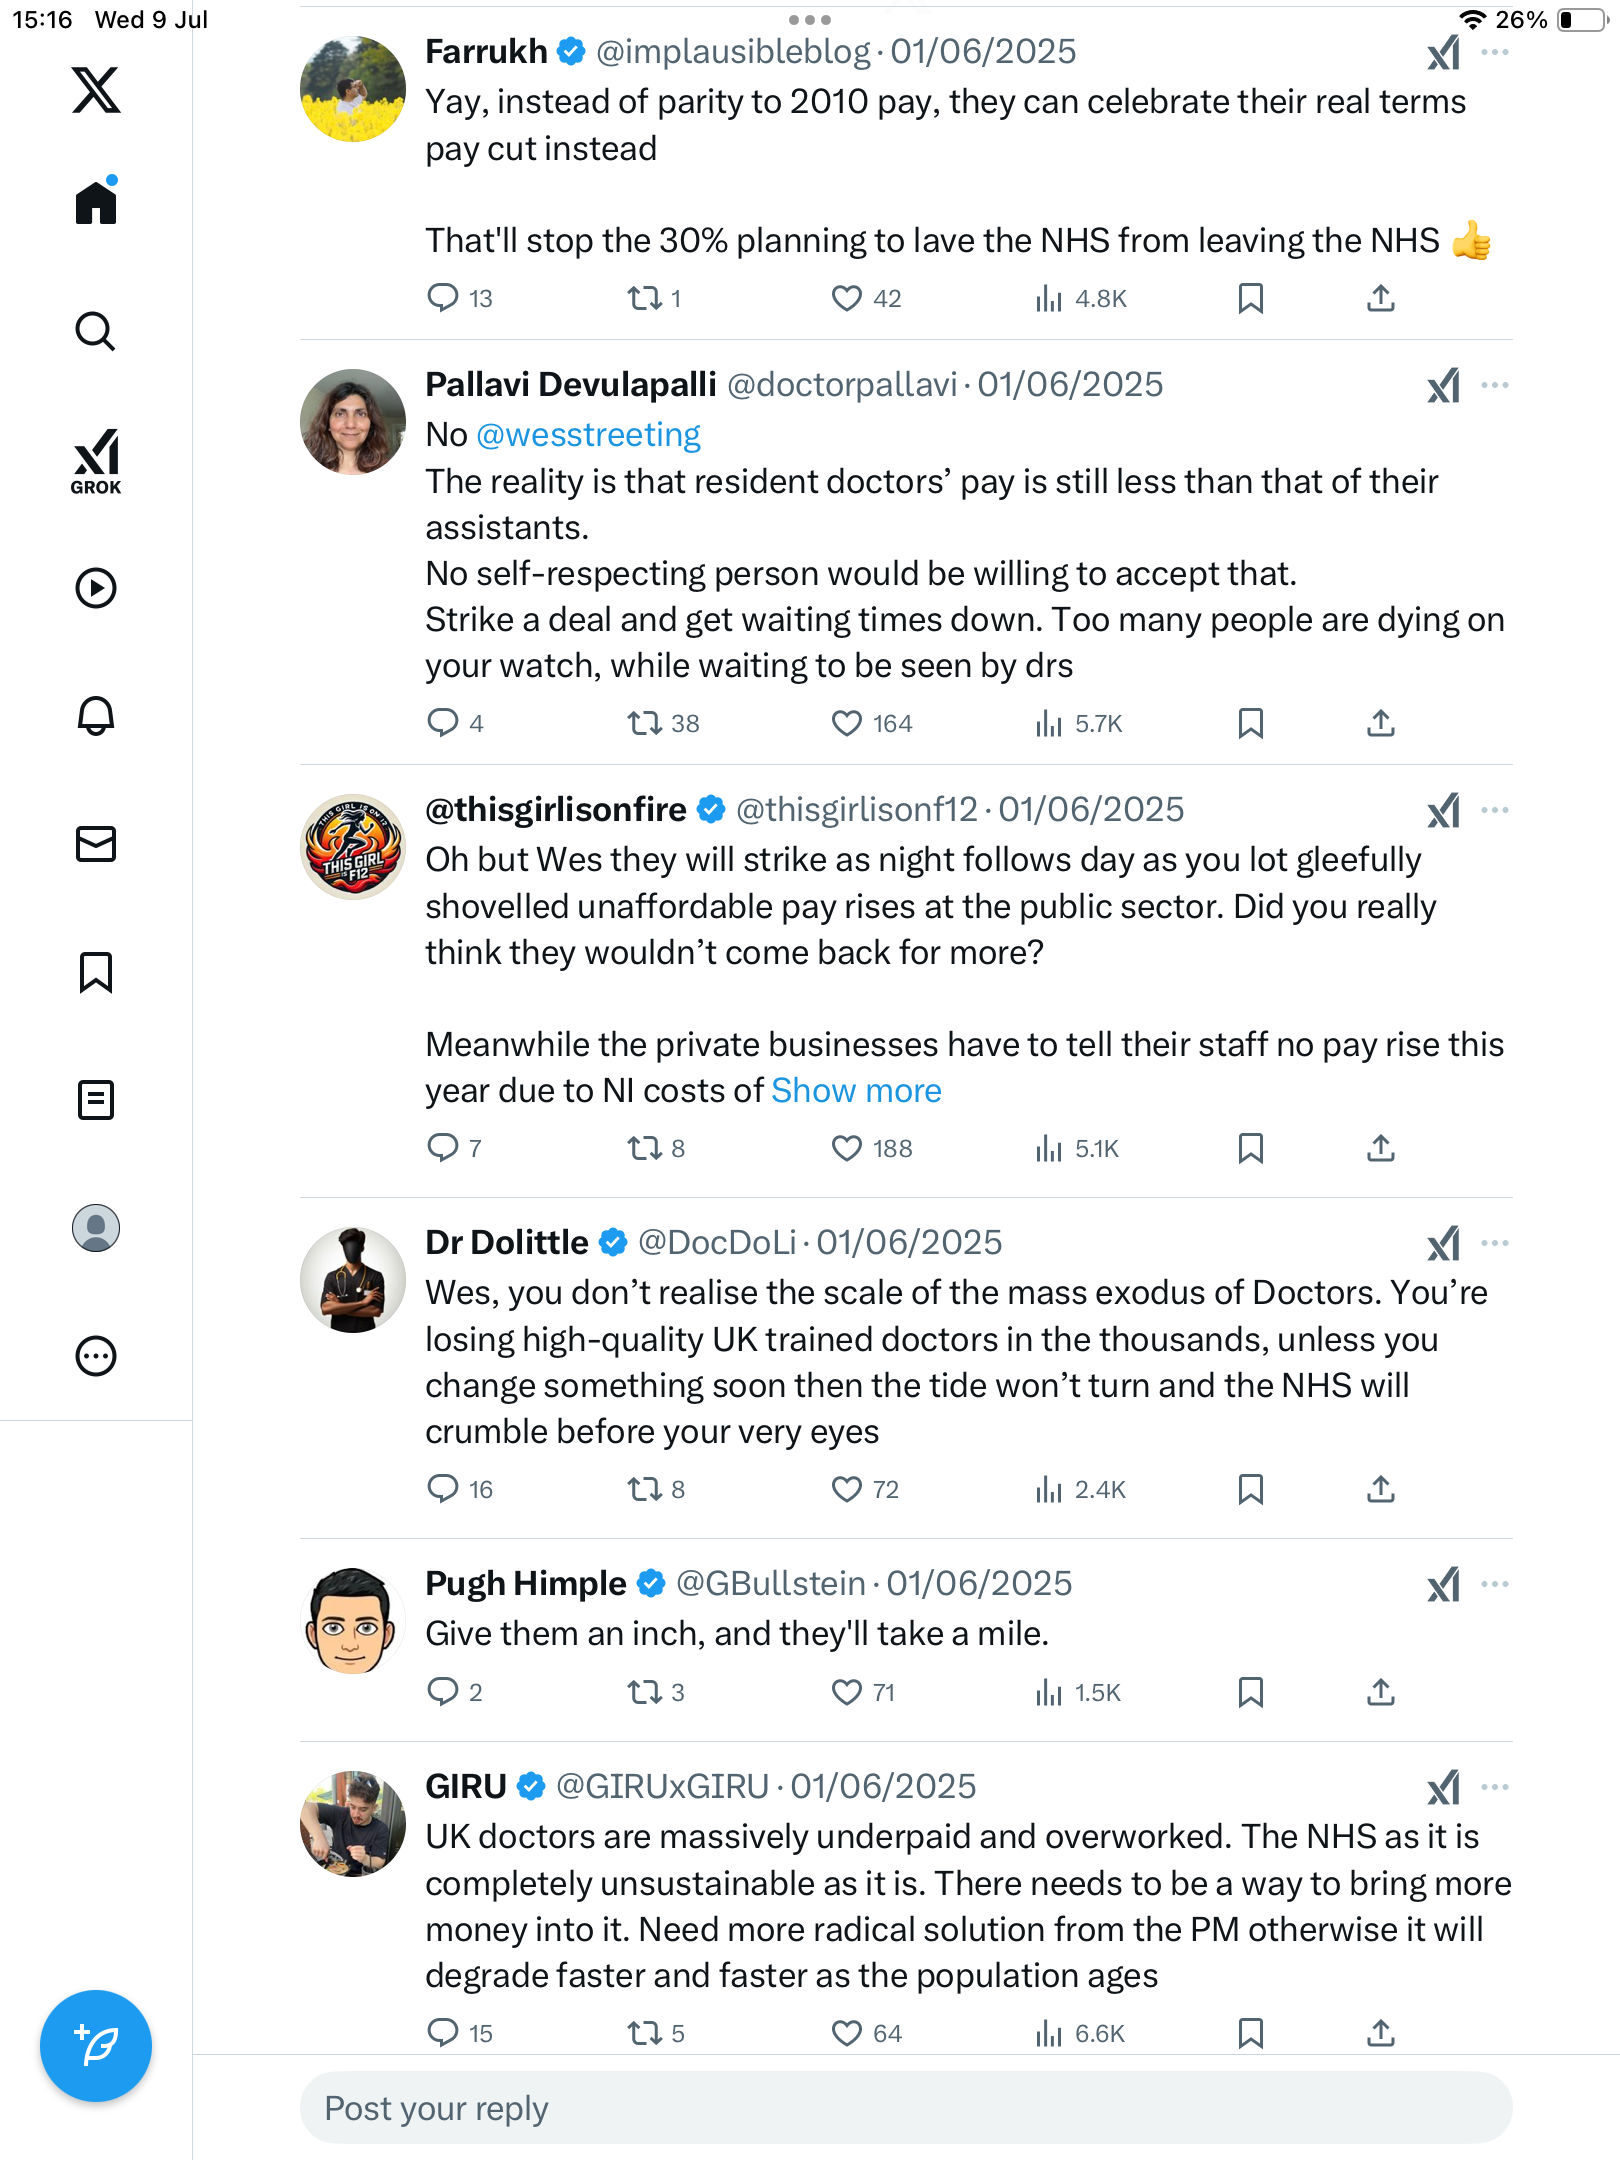The image size is (1620, 2160).
Task: Focus the Post your reply field
Action: [x=906, y=2108]
